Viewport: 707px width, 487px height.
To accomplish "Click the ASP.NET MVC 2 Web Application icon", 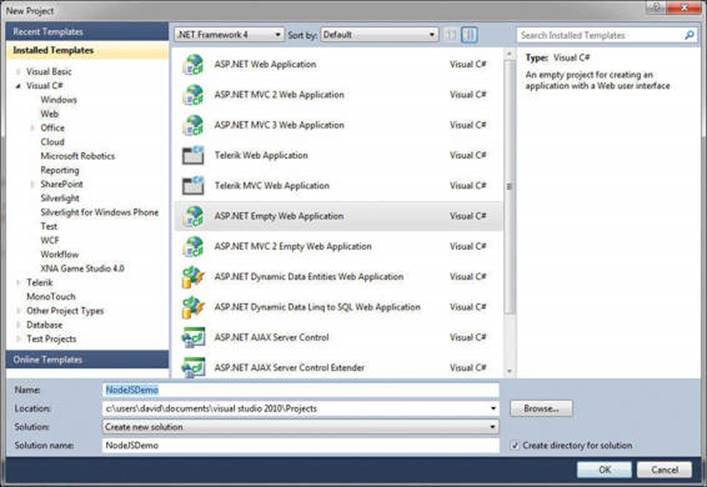I will click(193, 95).
